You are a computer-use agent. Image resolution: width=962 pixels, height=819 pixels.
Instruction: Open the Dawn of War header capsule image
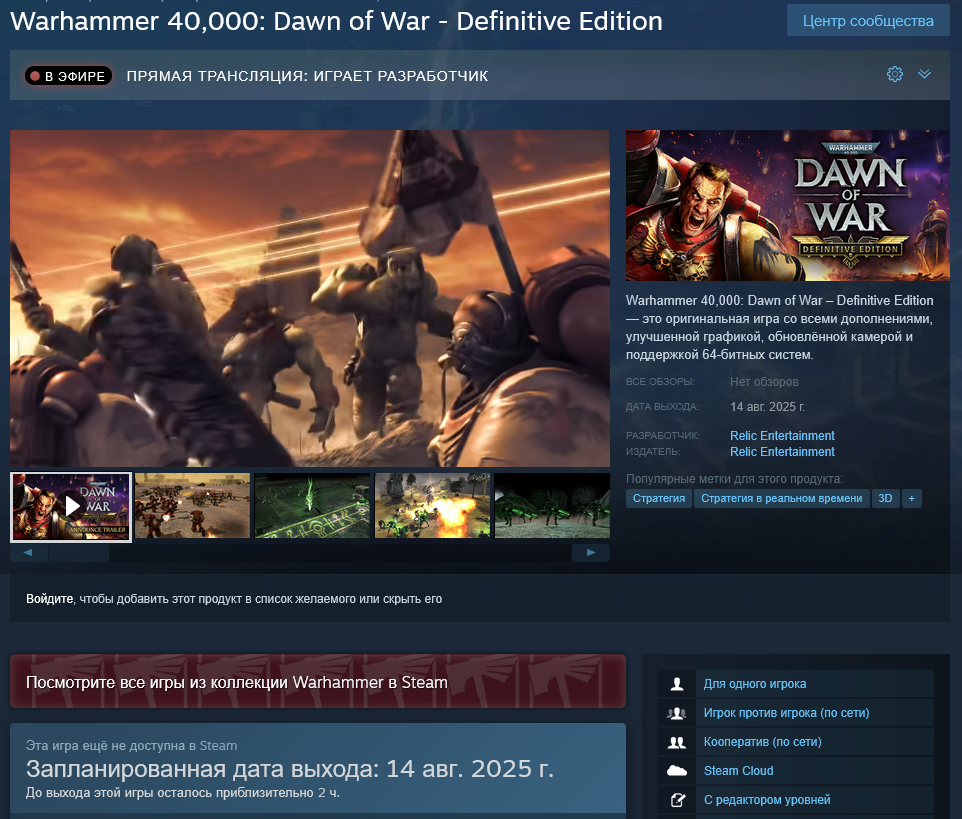click(788, 206)
